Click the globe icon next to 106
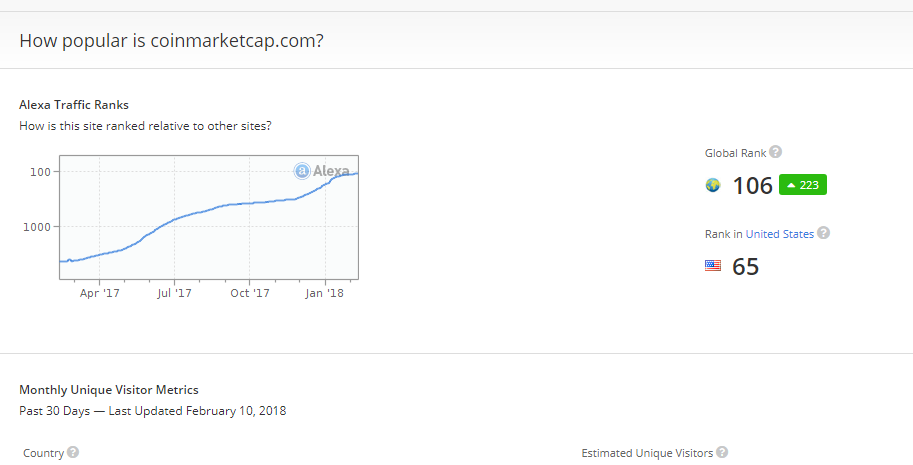Screen dimensions: 913x465 click(713, 185)
